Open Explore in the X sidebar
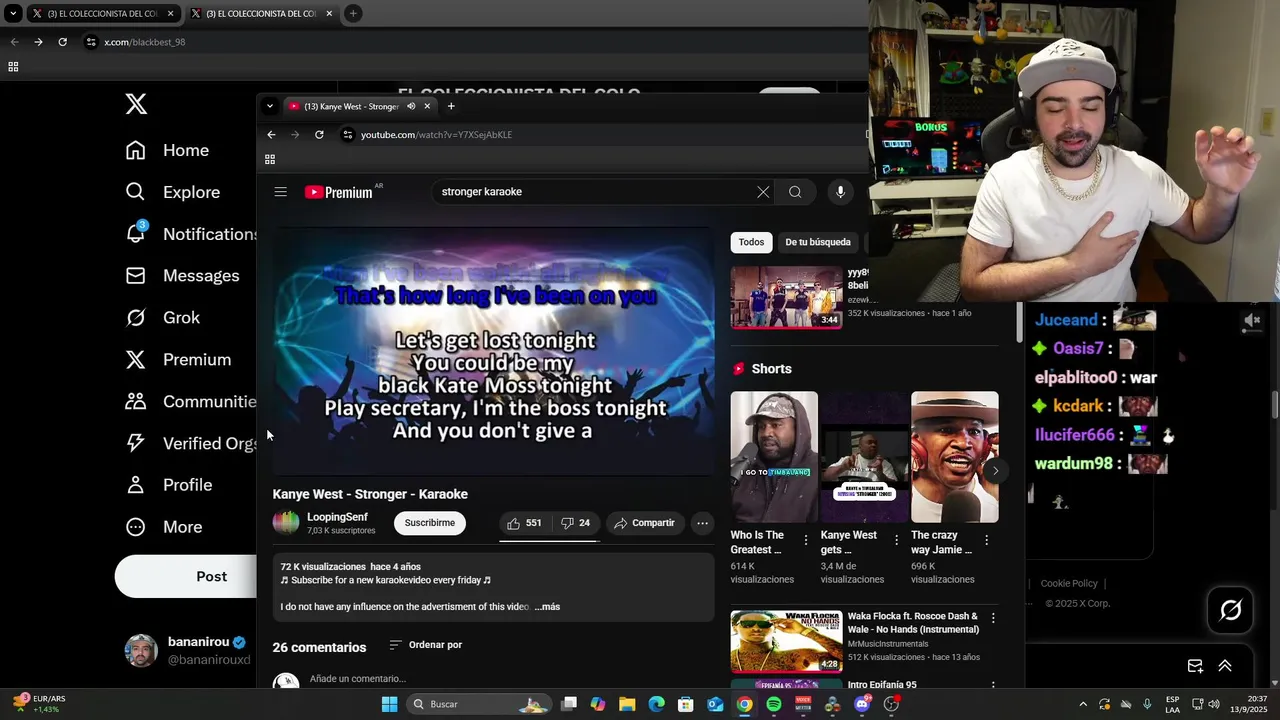 click(172, 192)
